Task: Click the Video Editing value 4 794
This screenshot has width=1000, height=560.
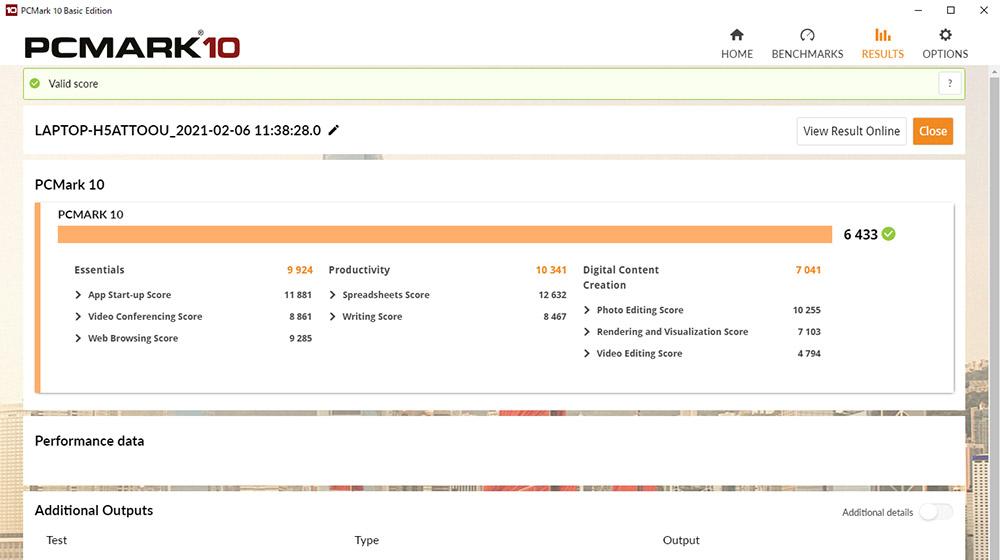Action: 809,353
